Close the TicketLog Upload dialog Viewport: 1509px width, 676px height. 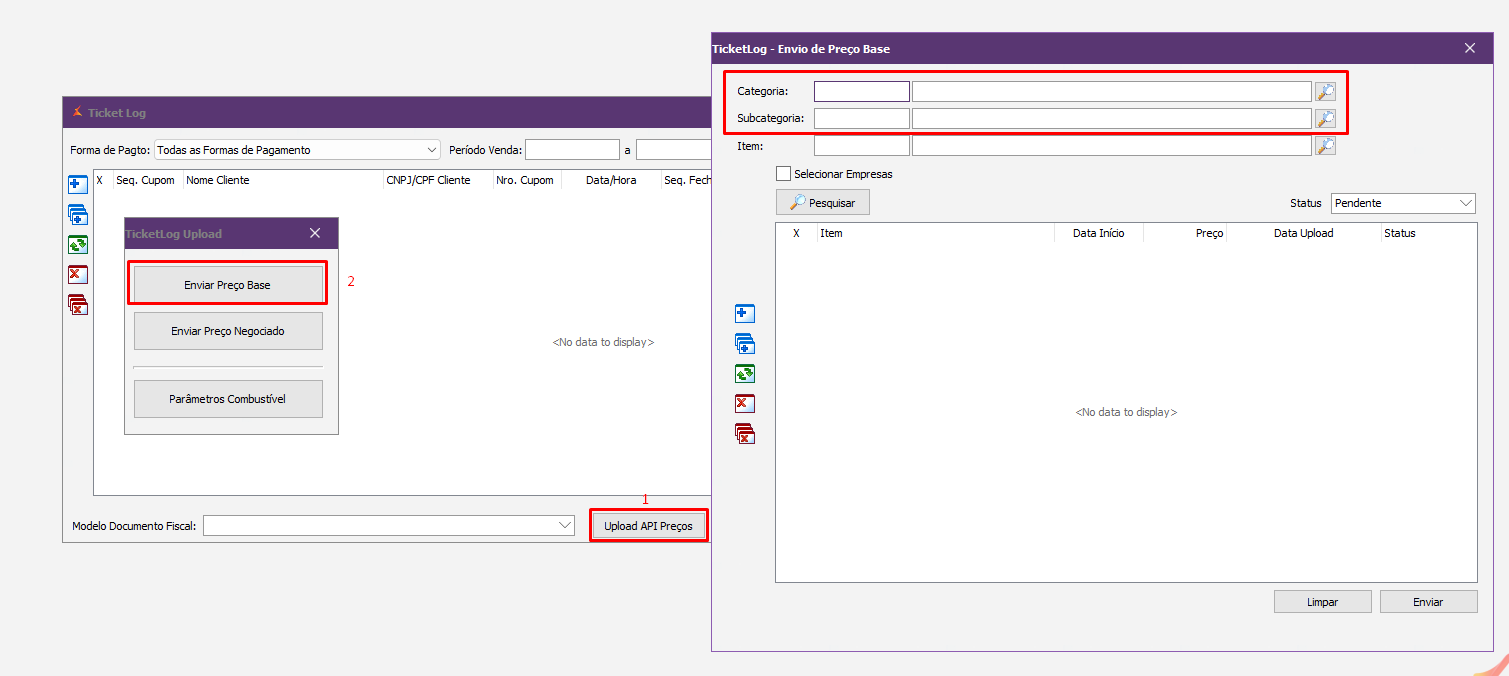[x=315, y=233]
